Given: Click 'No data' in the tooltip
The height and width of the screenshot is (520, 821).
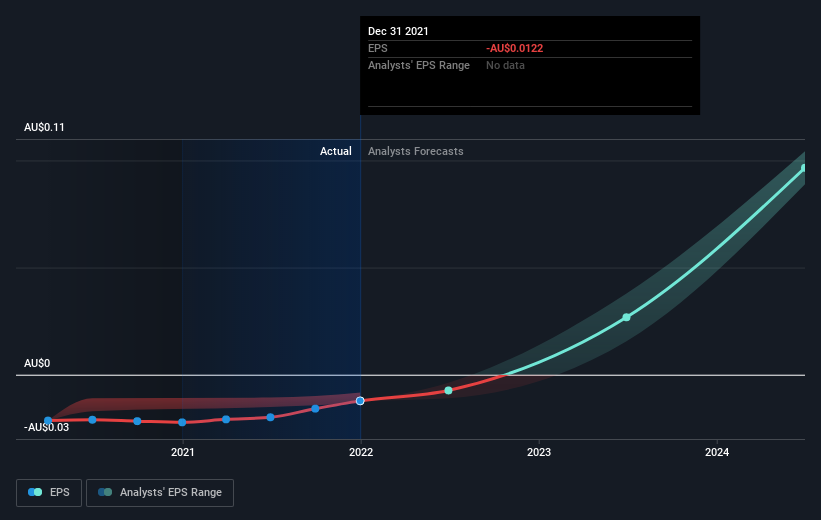Looking at the screenshot, I should tap(505, 65).
